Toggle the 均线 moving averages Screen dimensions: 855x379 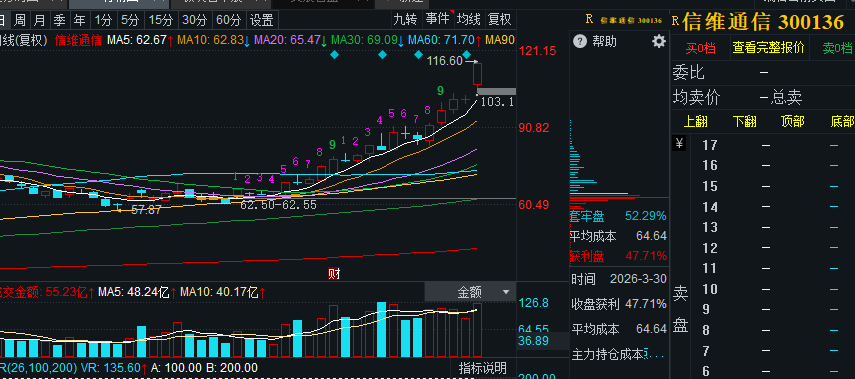tap(468, 20)
